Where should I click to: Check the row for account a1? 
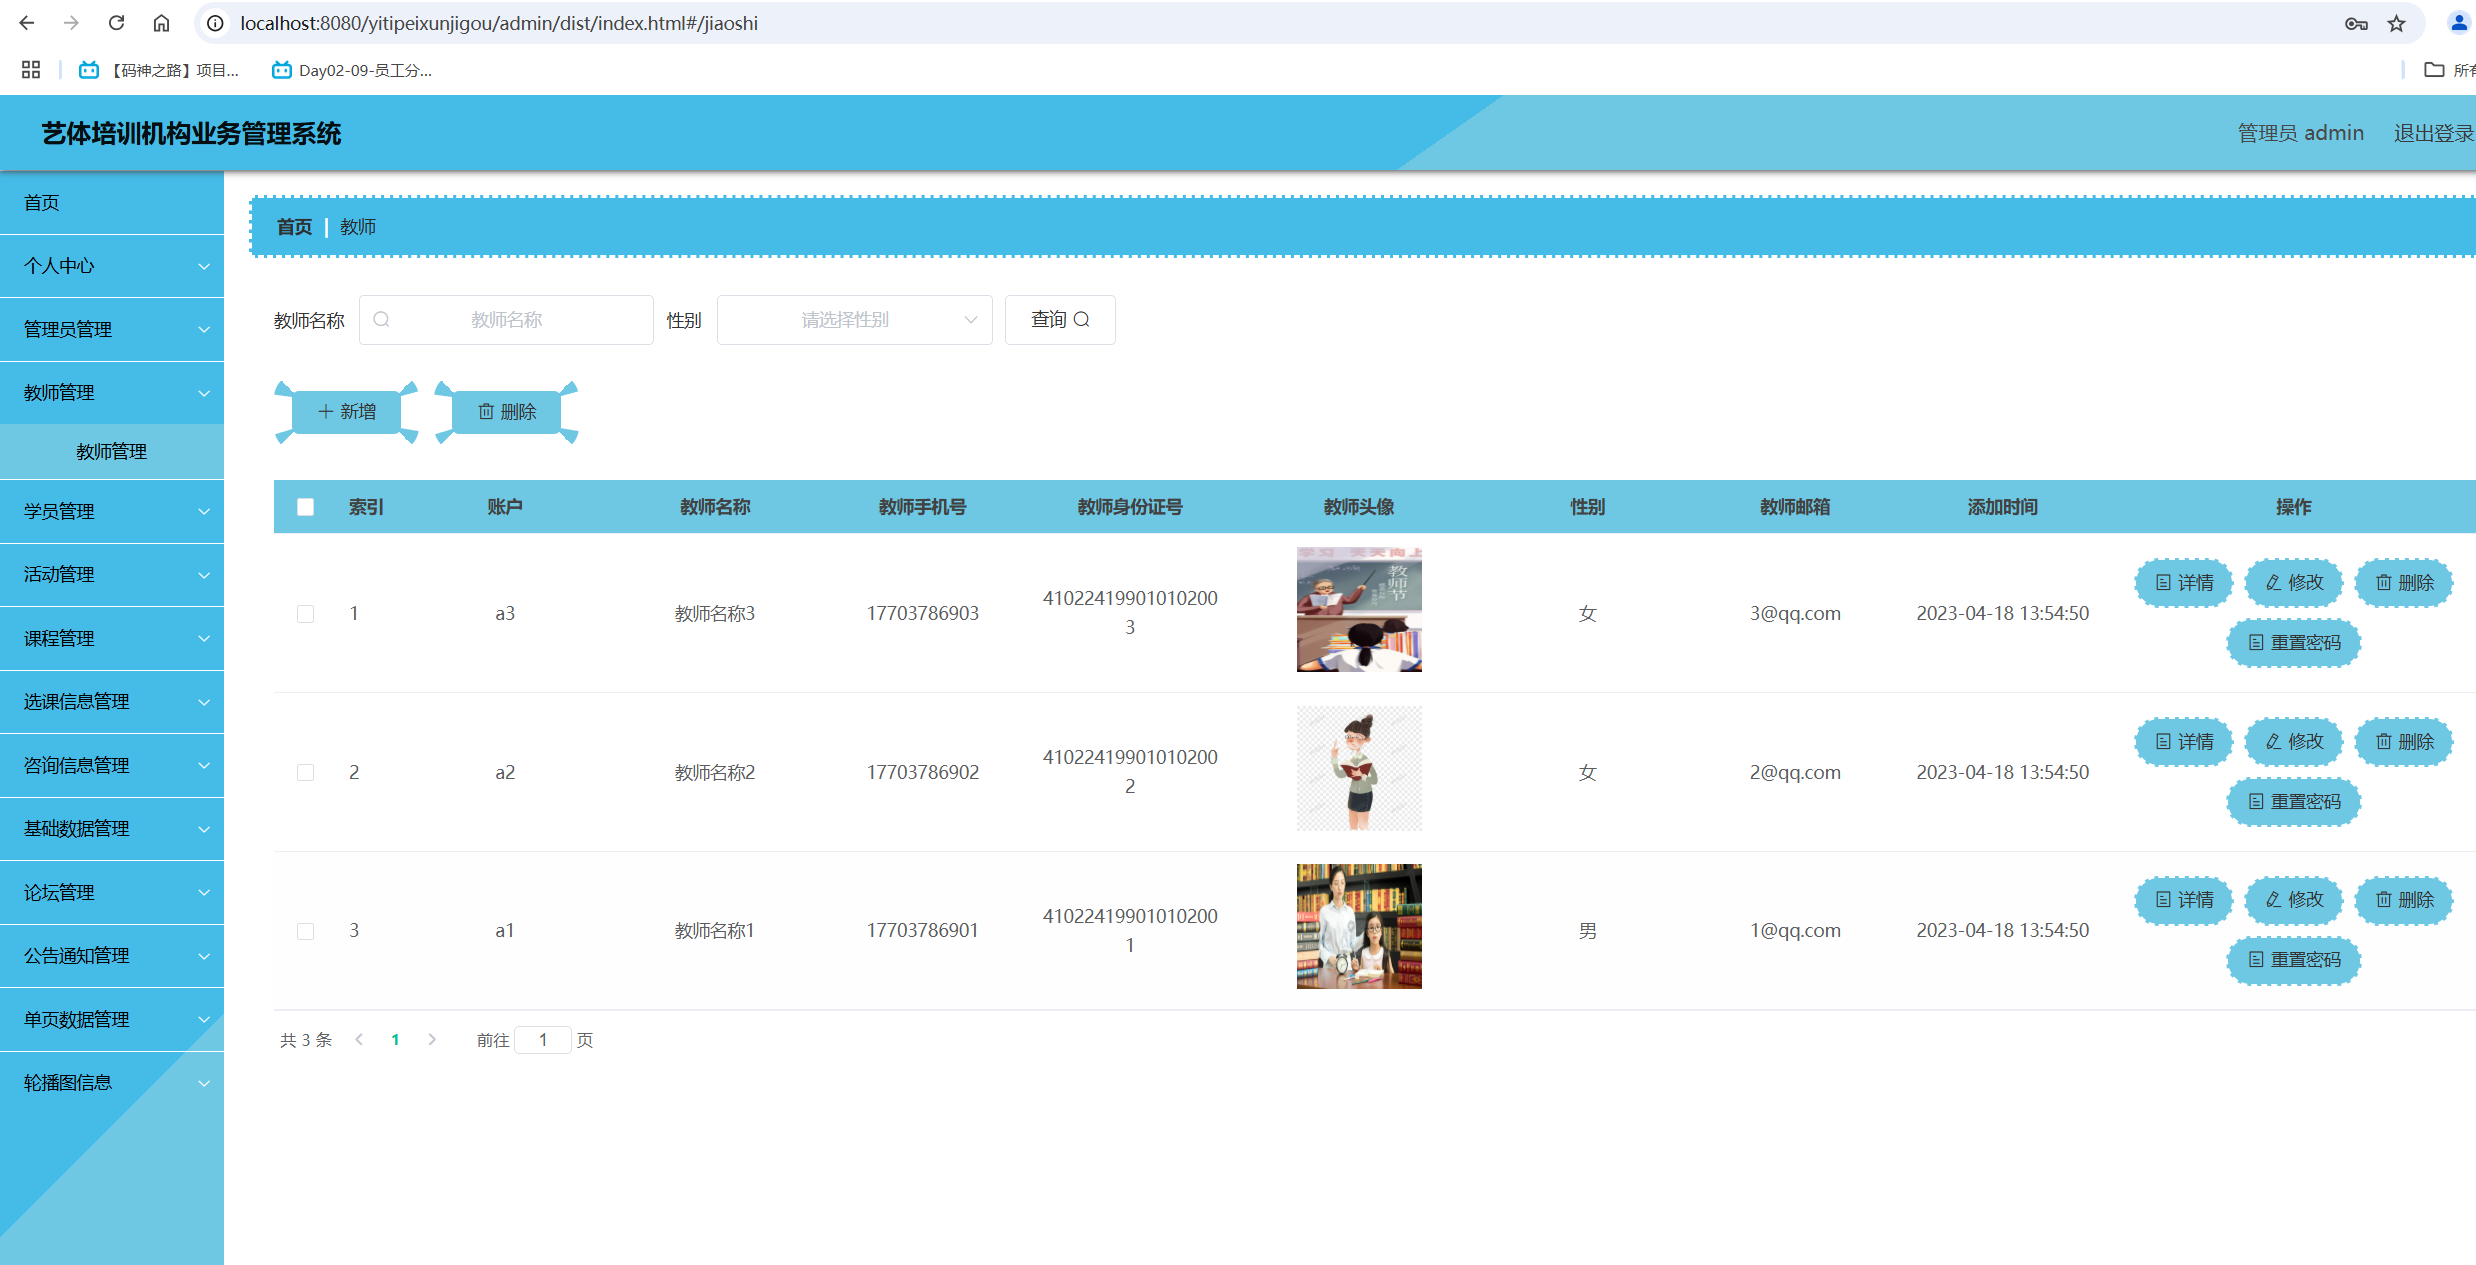(x=306, y=931)
